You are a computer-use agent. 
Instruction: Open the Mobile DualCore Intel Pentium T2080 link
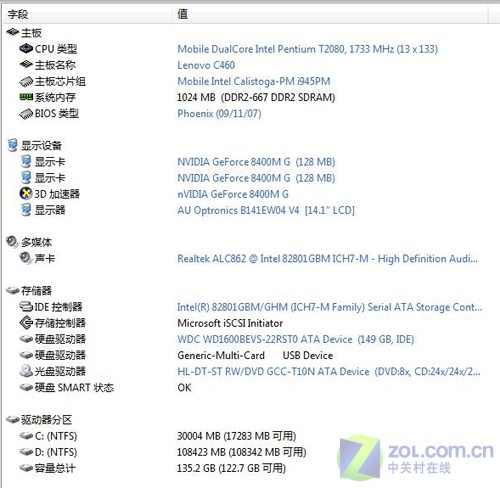tap(307, 49)
